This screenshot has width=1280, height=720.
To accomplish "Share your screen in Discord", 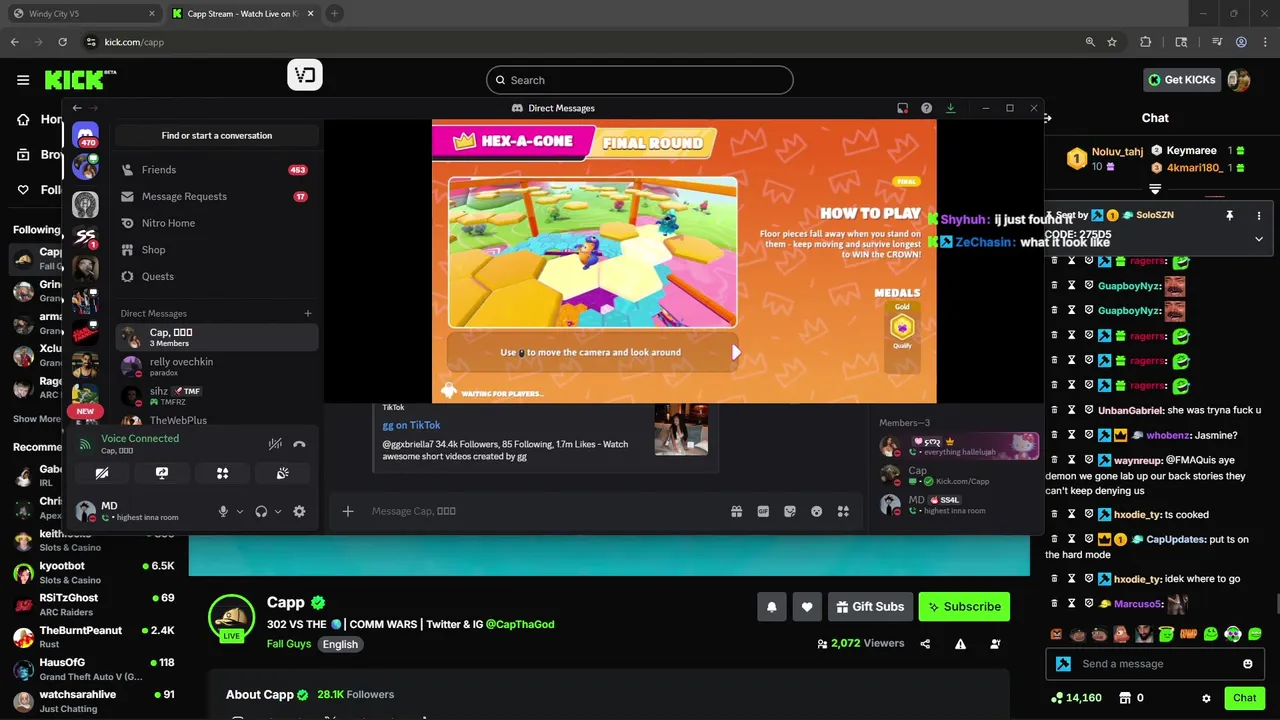I will [x=162, y=473].
